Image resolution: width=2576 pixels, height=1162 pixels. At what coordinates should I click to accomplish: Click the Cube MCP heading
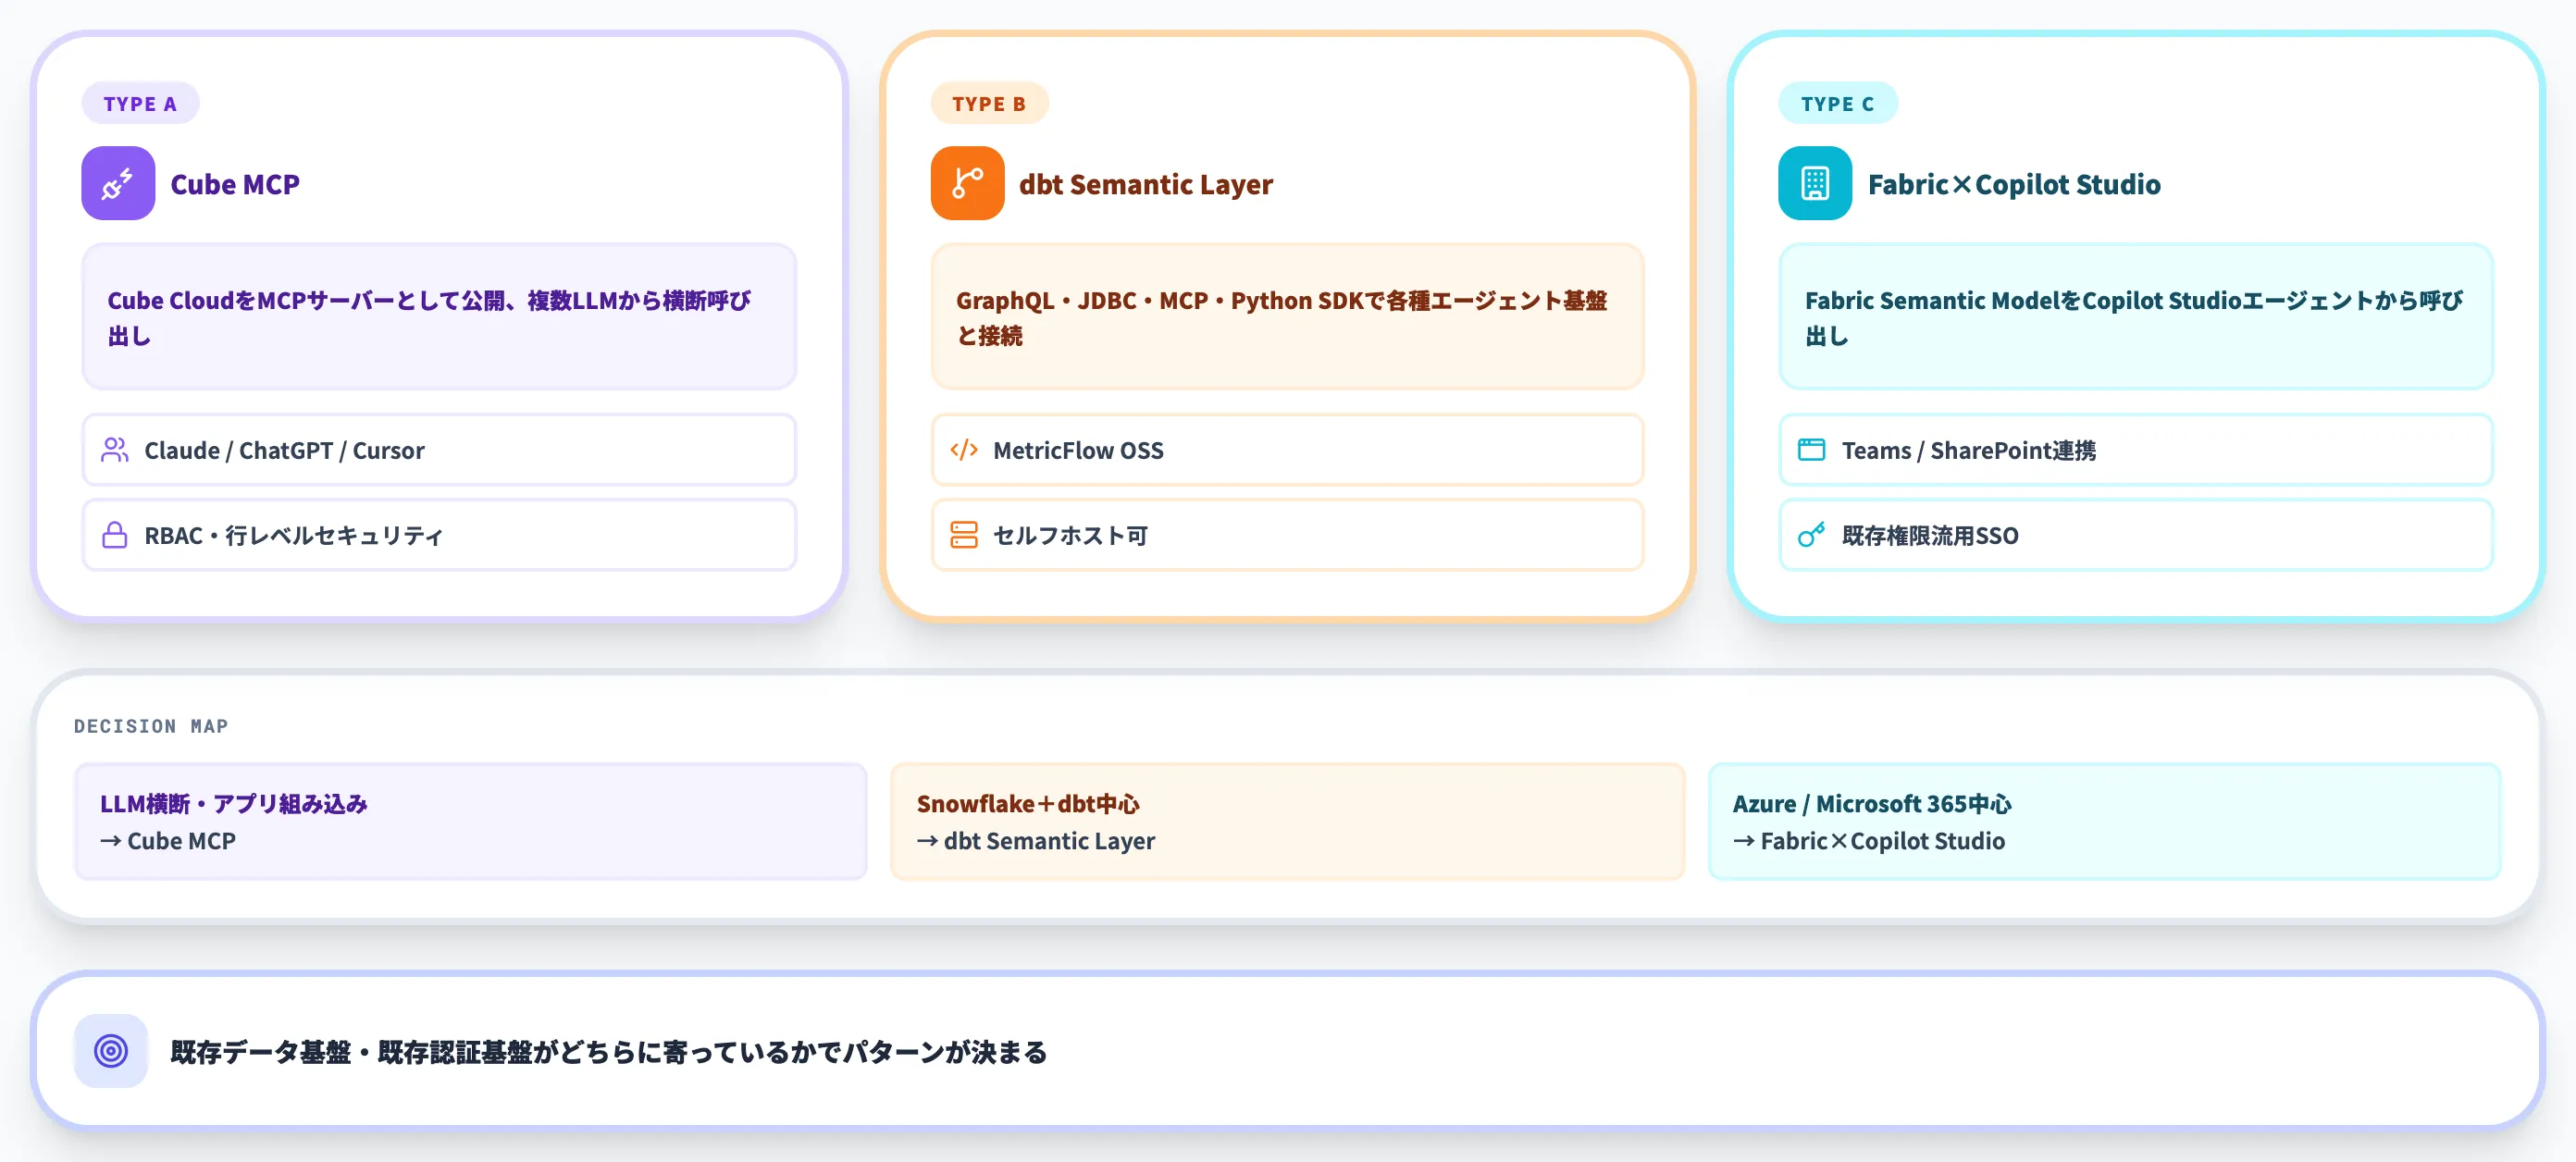point(234,183)
